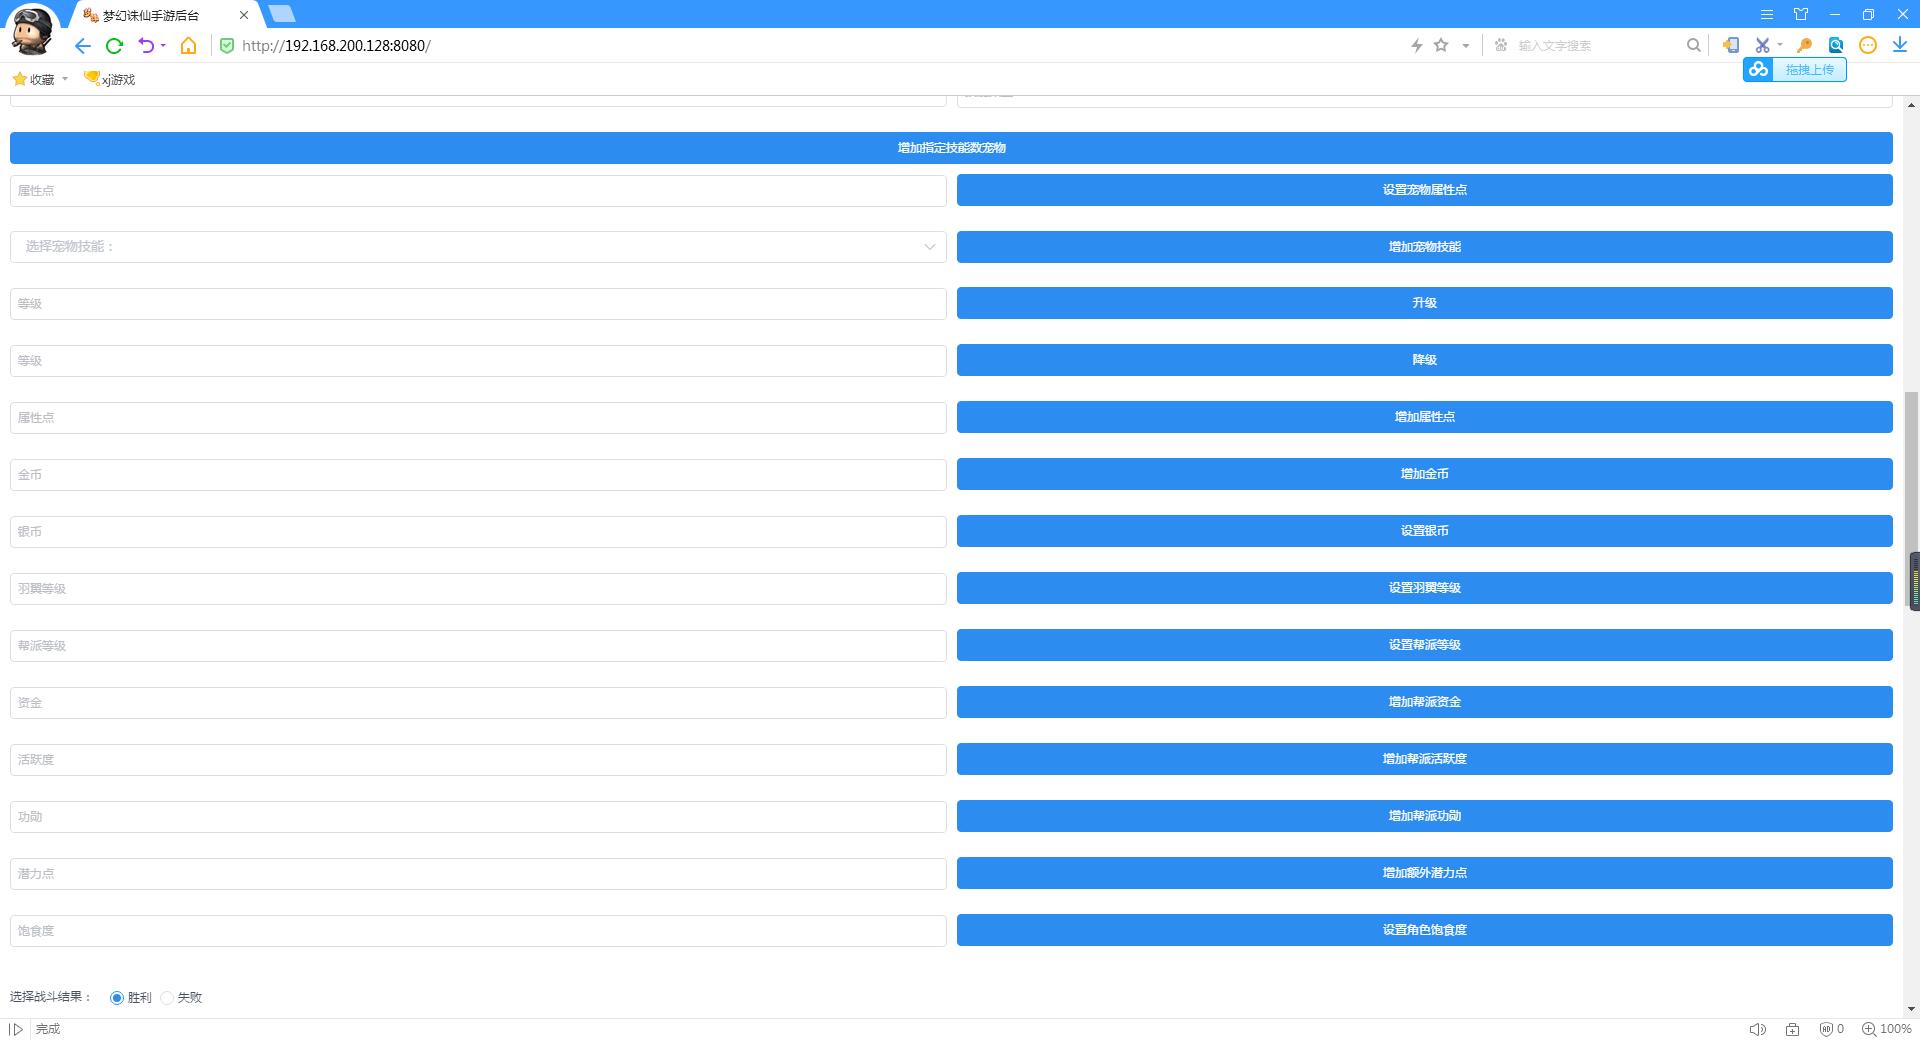Click the 增加金币 button

(1424, 474)
